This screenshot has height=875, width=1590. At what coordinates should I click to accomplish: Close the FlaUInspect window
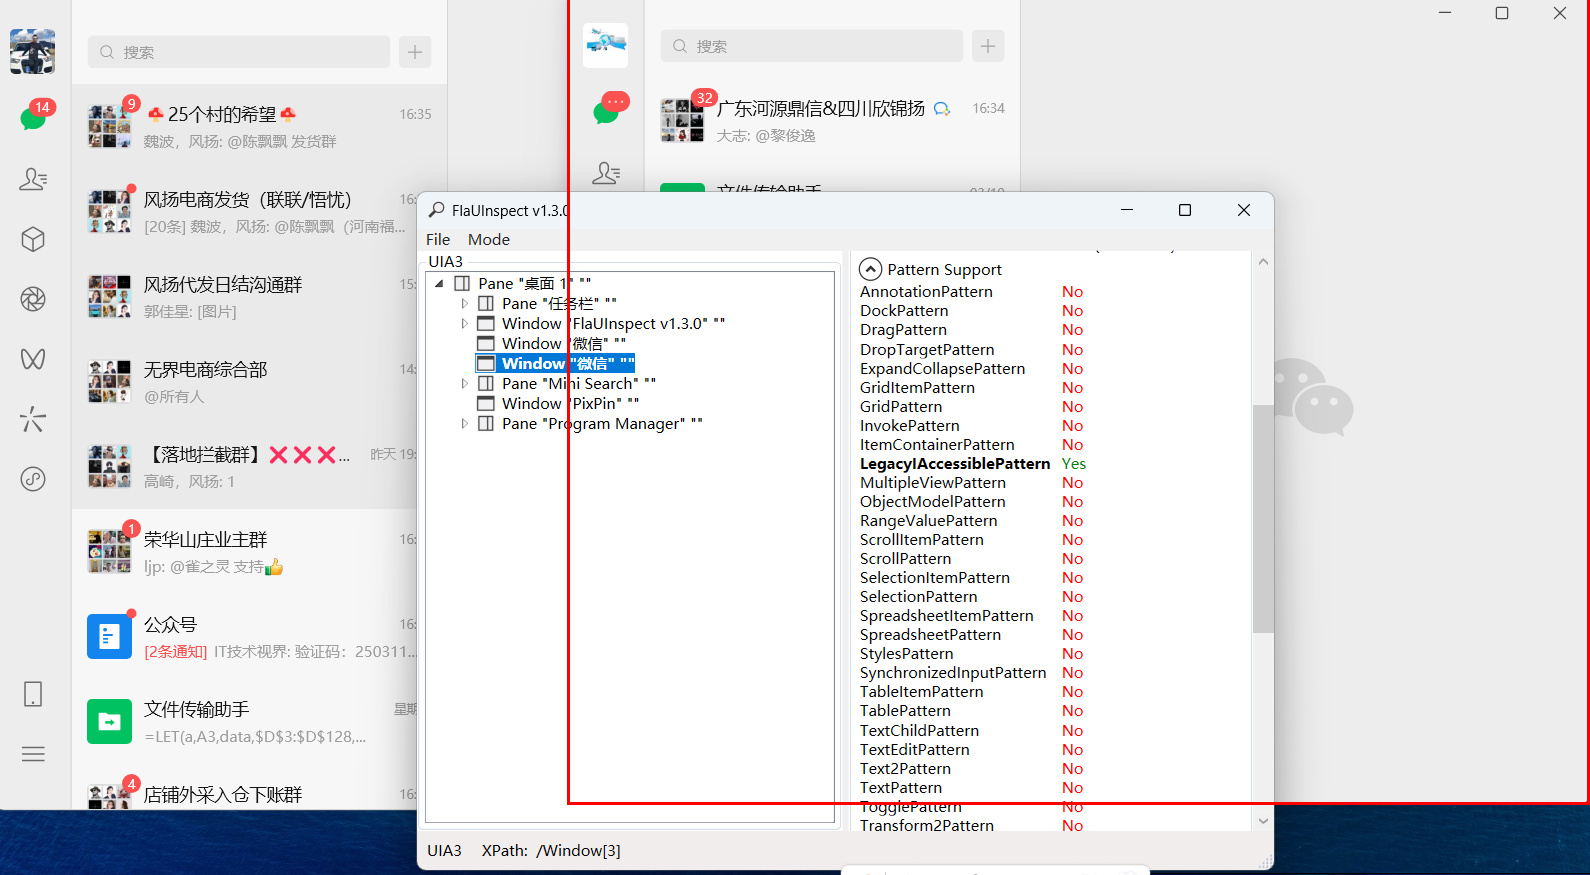click(1244, 210)
